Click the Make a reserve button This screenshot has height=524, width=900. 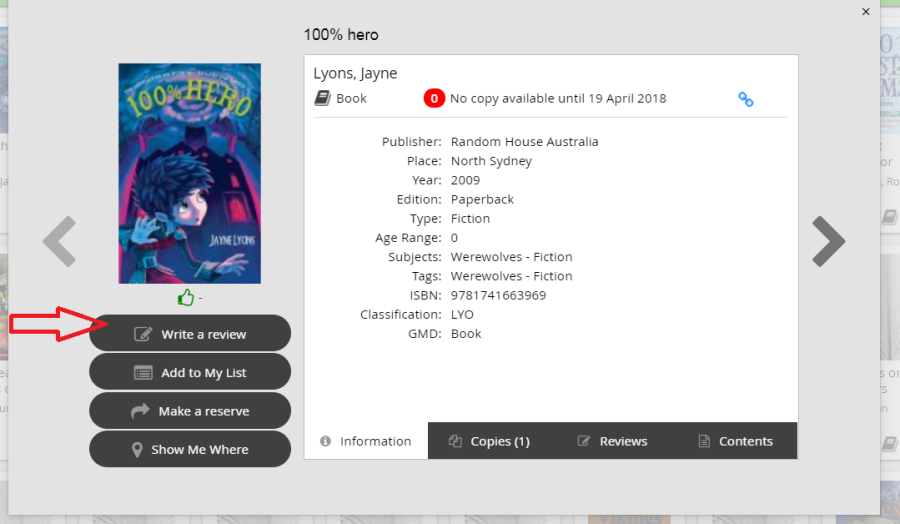190,411
